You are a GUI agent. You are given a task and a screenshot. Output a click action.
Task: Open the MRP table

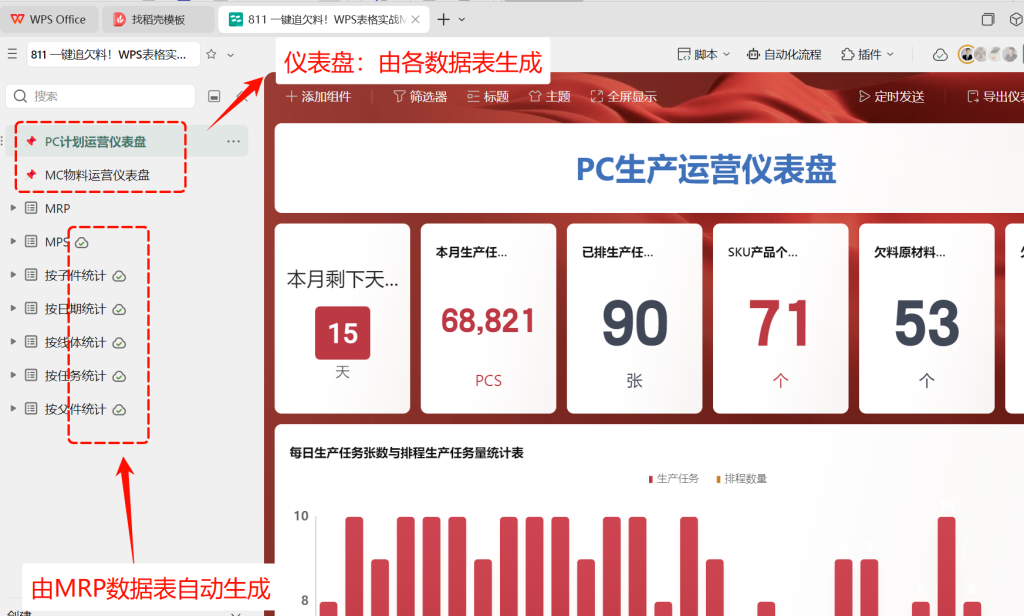(57, 208)
